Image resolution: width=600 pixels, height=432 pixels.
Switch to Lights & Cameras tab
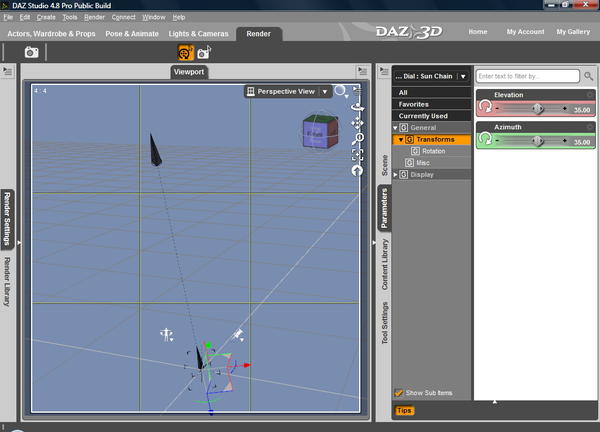(x=198, y=34)
